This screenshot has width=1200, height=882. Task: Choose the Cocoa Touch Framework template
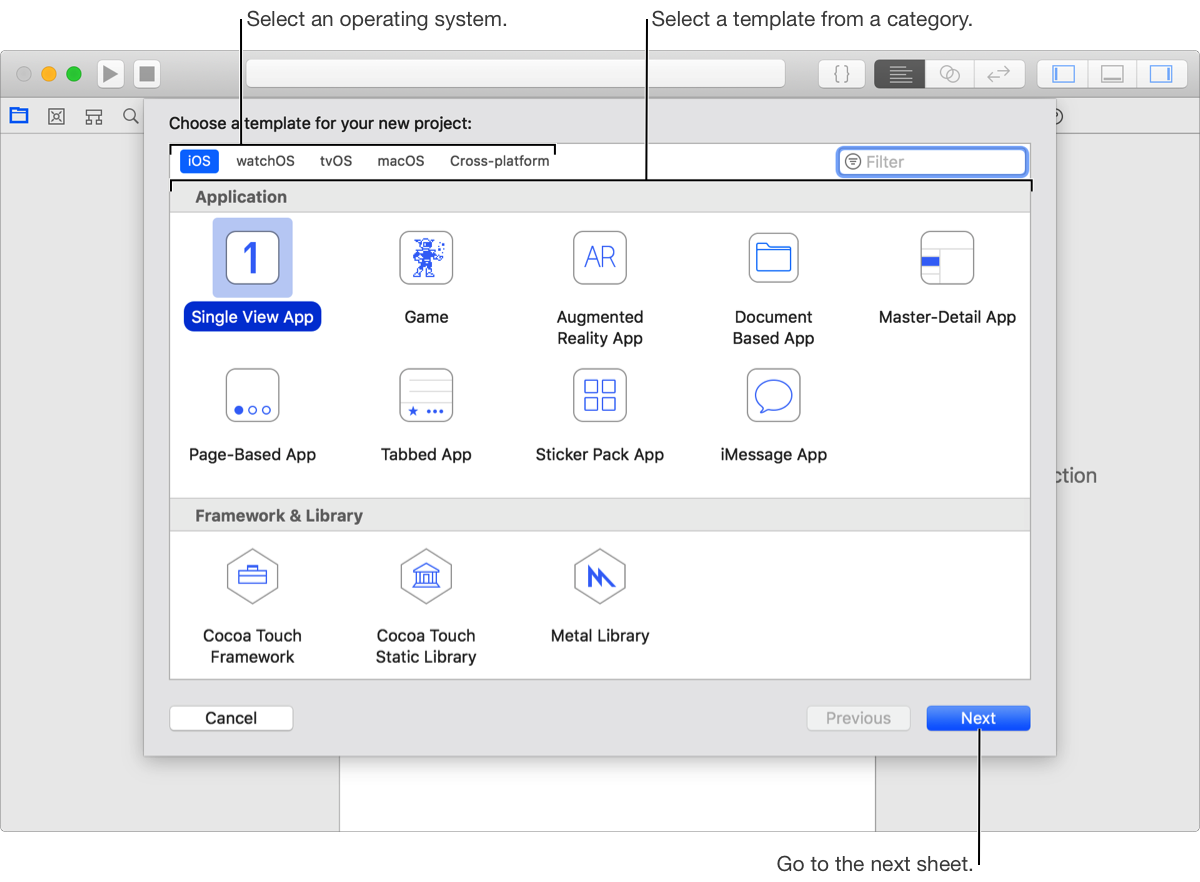tap(252, 576)
